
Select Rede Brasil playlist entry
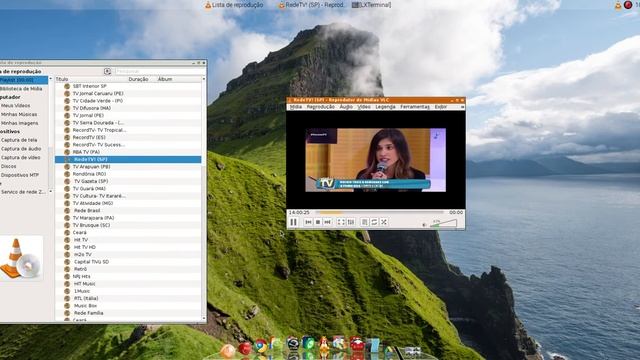pyautogui.click(x=128, y=211)
